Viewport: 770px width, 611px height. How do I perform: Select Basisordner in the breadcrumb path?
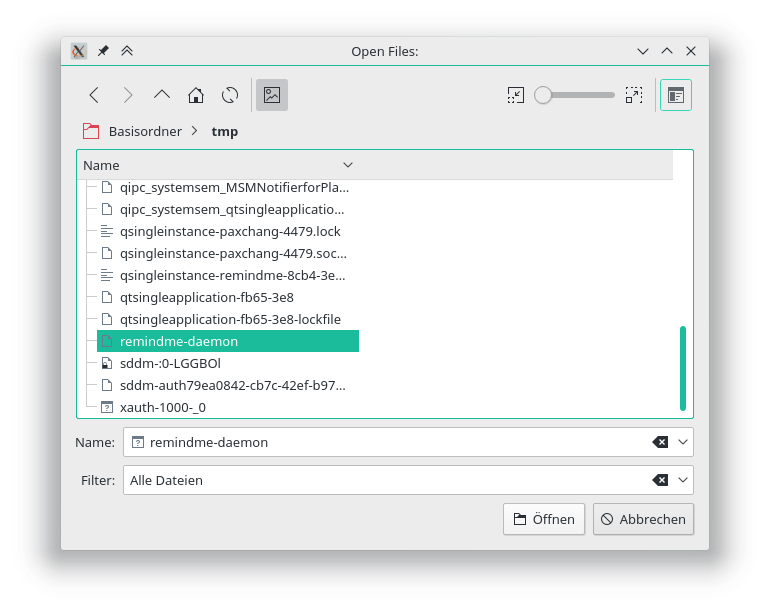(x=143, y=131)
